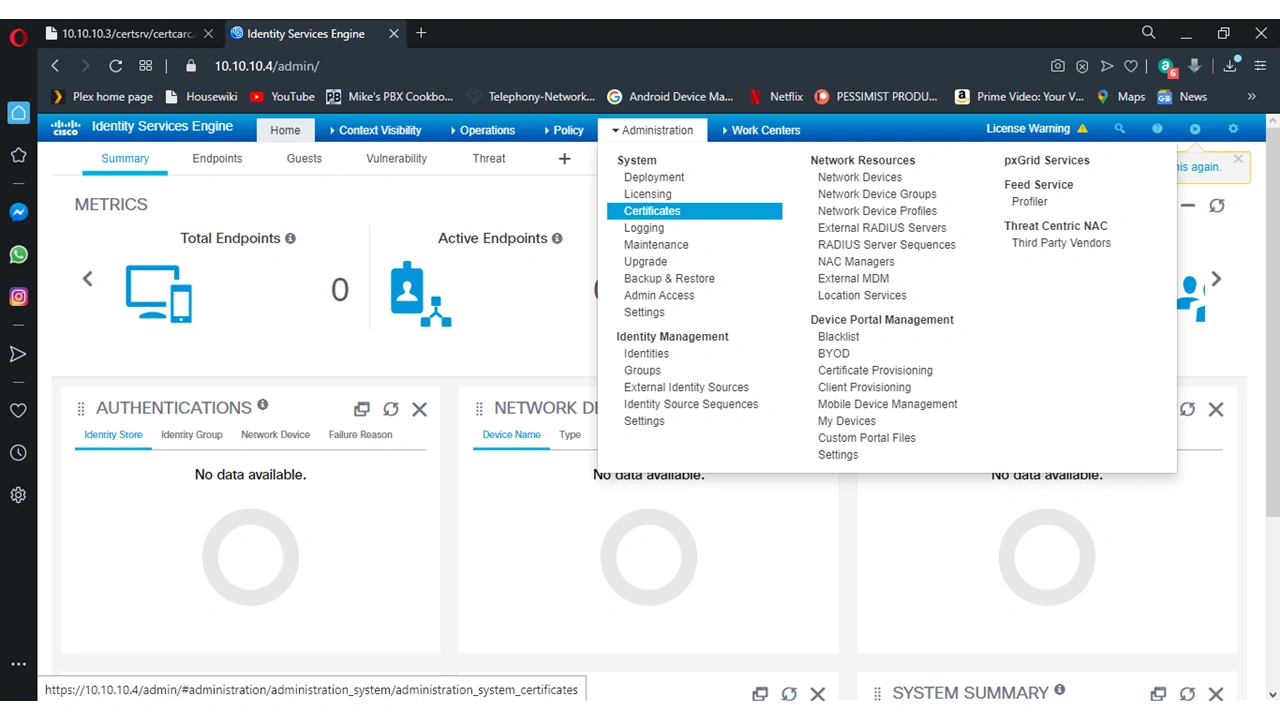This screenshot has width=1280, height=720.
Task: Dismiss the yellow notification banner
Action: coord(1238,159)
